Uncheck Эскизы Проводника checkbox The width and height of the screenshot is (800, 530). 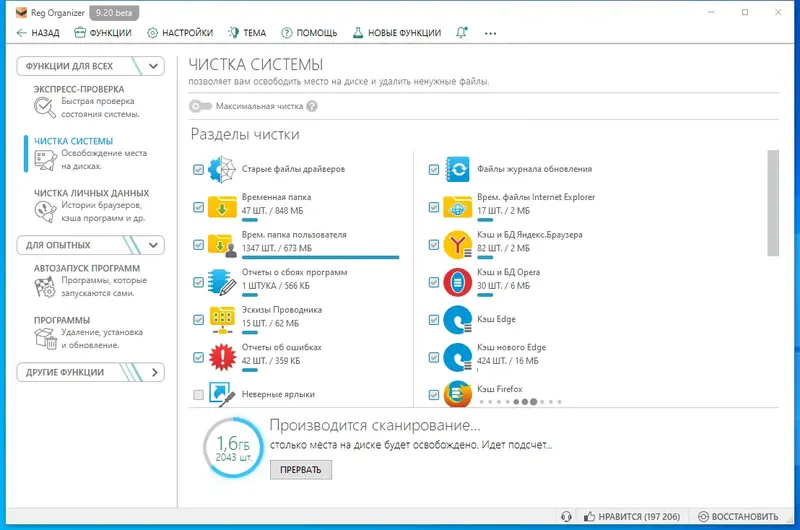198,320
